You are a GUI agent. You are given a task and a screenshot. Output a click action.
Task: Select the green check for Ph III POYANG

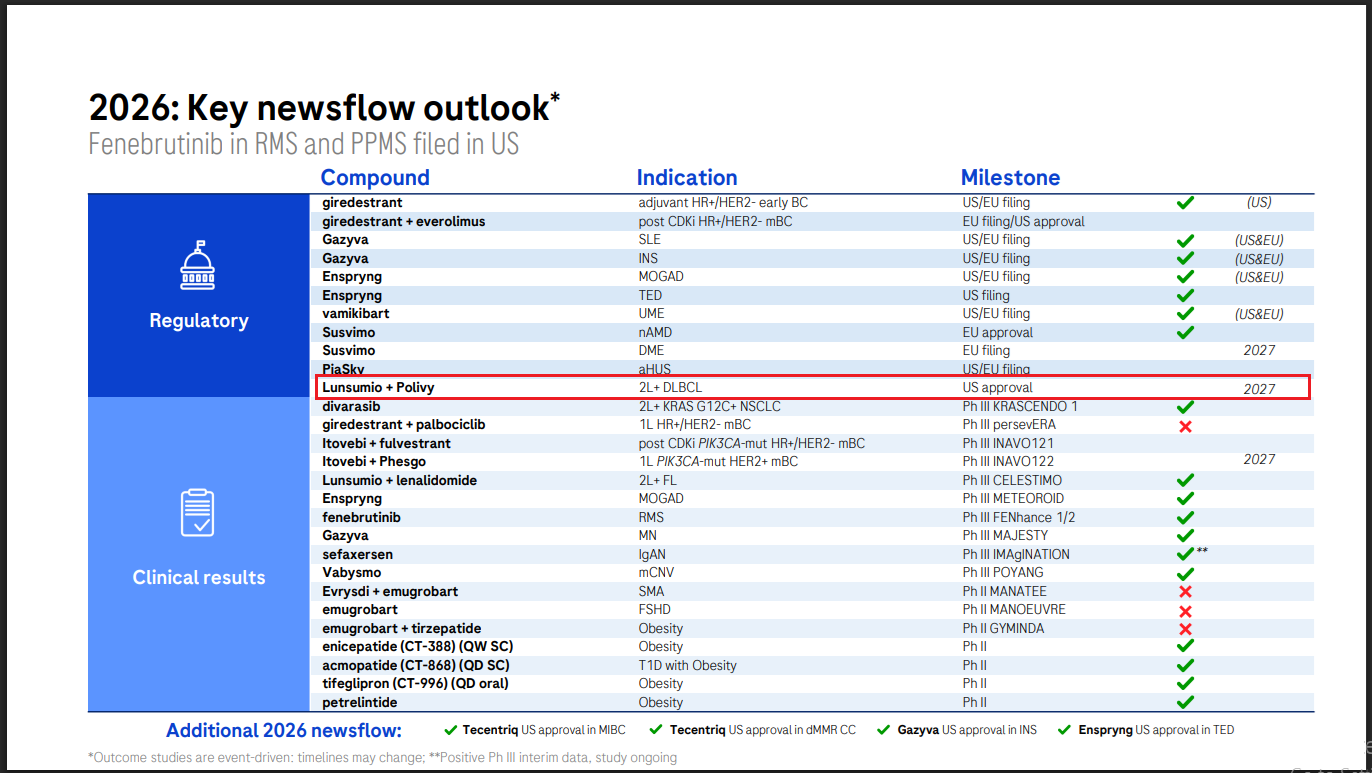(x=1185, y=574)
